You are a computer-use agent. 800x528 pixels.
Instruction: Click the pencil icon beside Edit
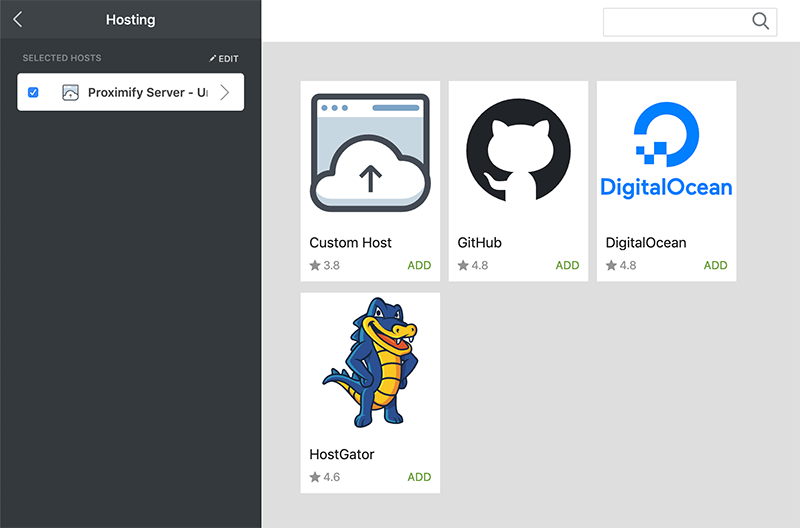pos(212,59)
